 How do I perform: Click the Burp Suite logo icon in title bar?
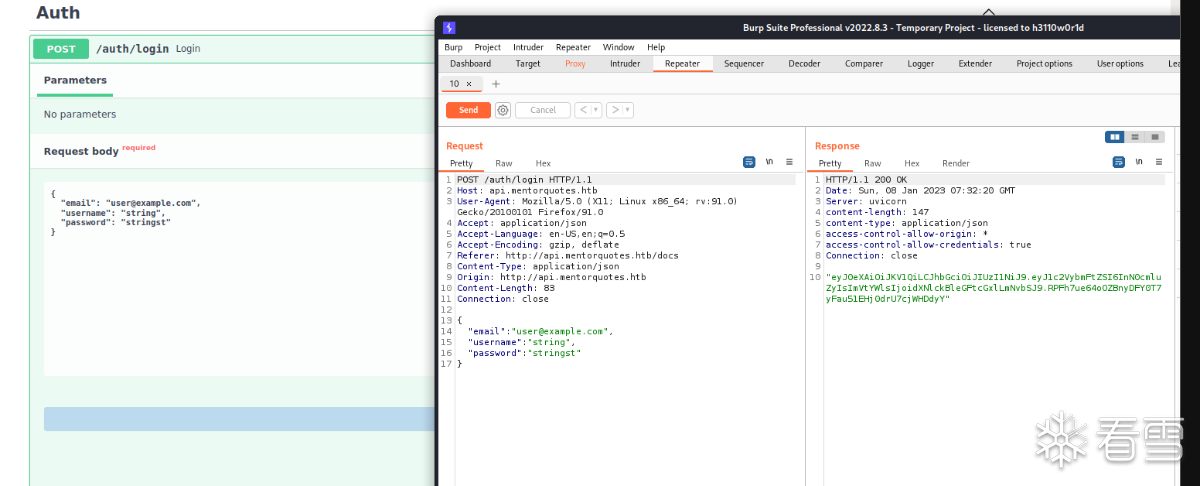coord(449,28)
